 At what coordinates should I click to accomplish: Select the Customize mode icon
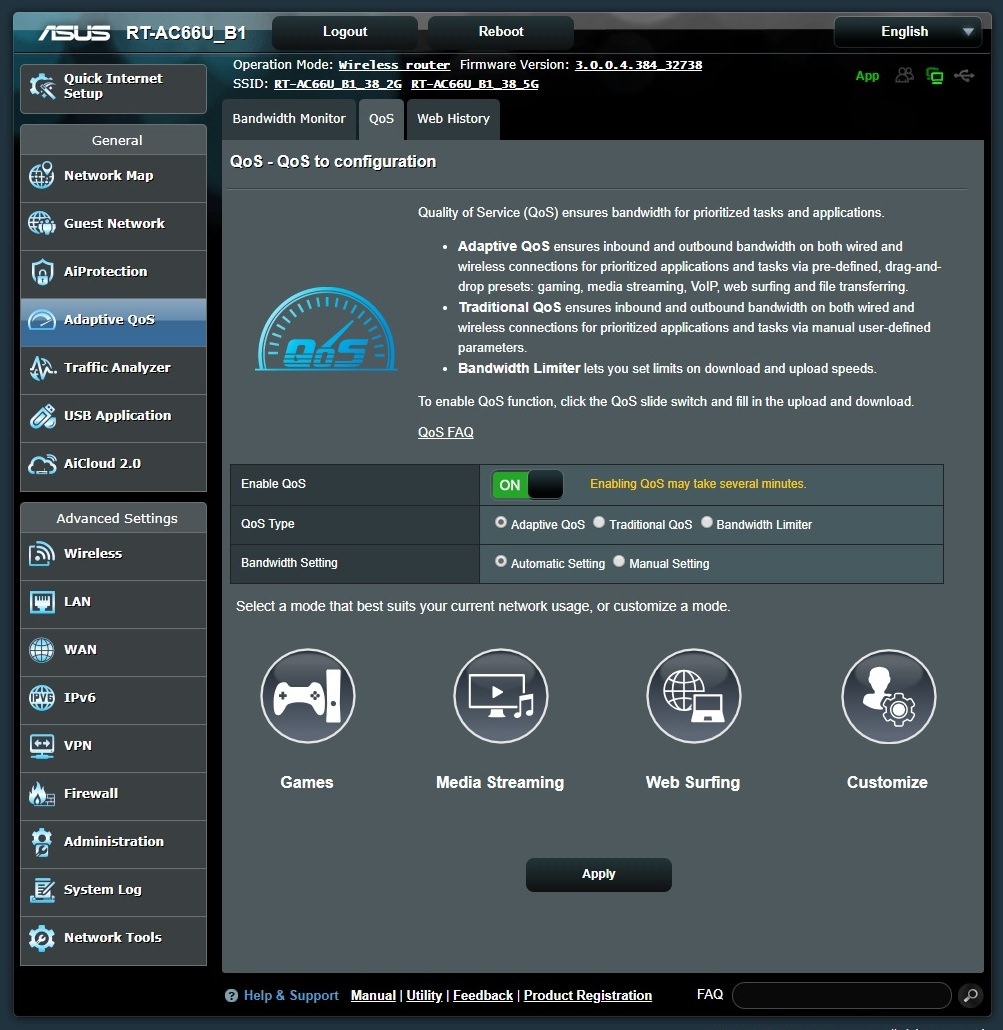click(889, 696)
